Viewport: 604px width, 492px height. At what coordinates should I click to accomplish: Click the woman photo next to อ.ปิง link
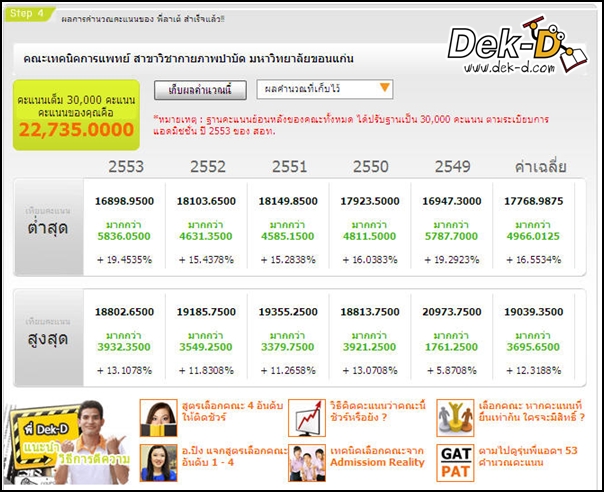[159, 462]
